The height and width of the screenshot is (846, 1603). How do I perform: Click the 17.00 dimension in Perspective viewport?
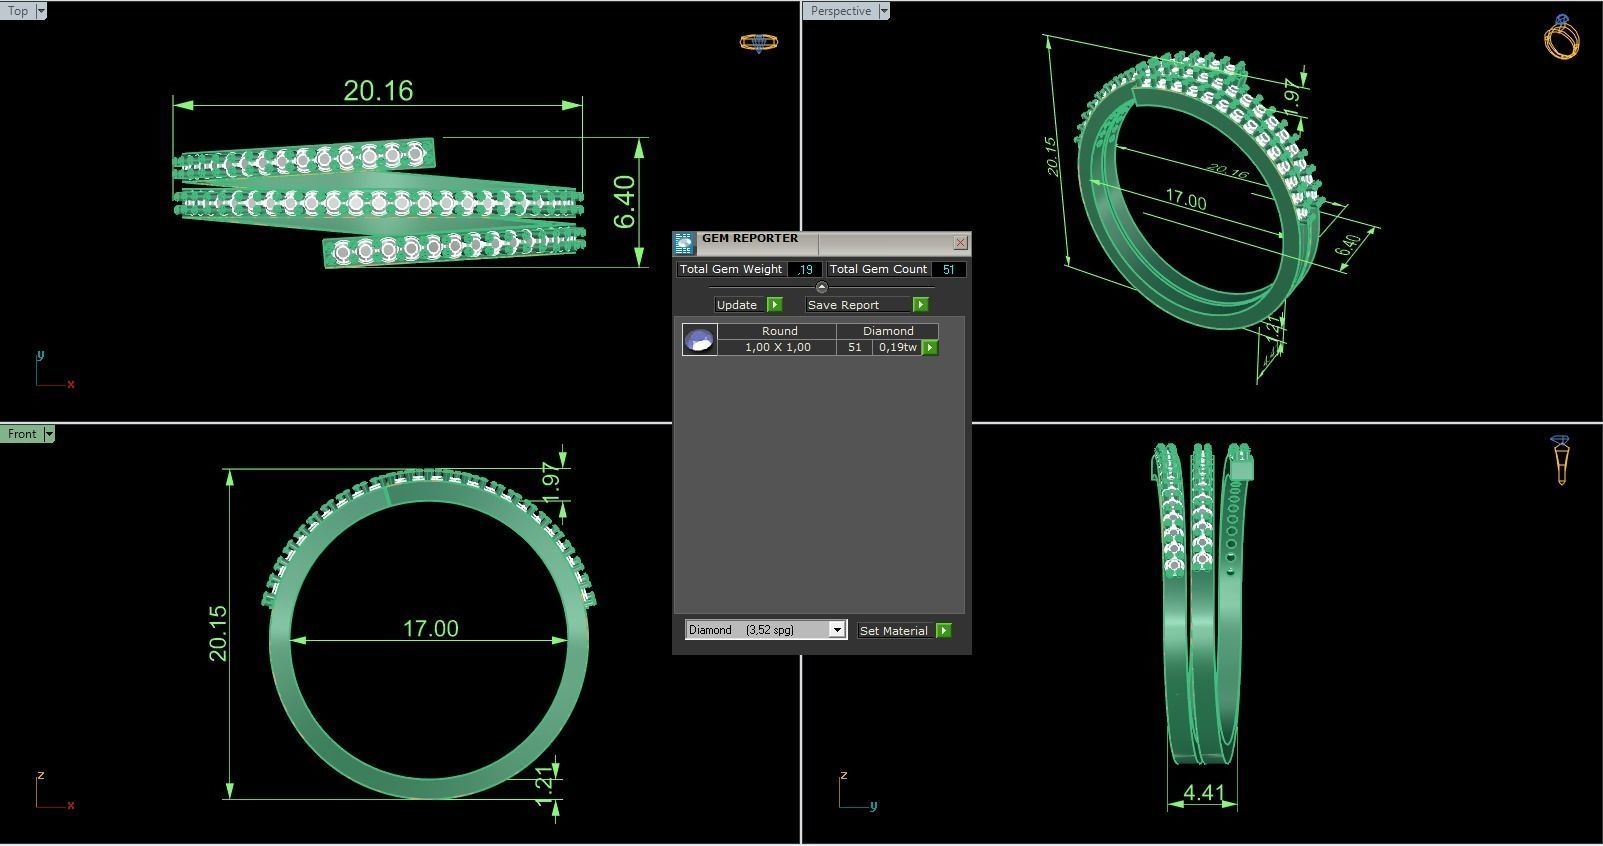tap(1186, 200)
